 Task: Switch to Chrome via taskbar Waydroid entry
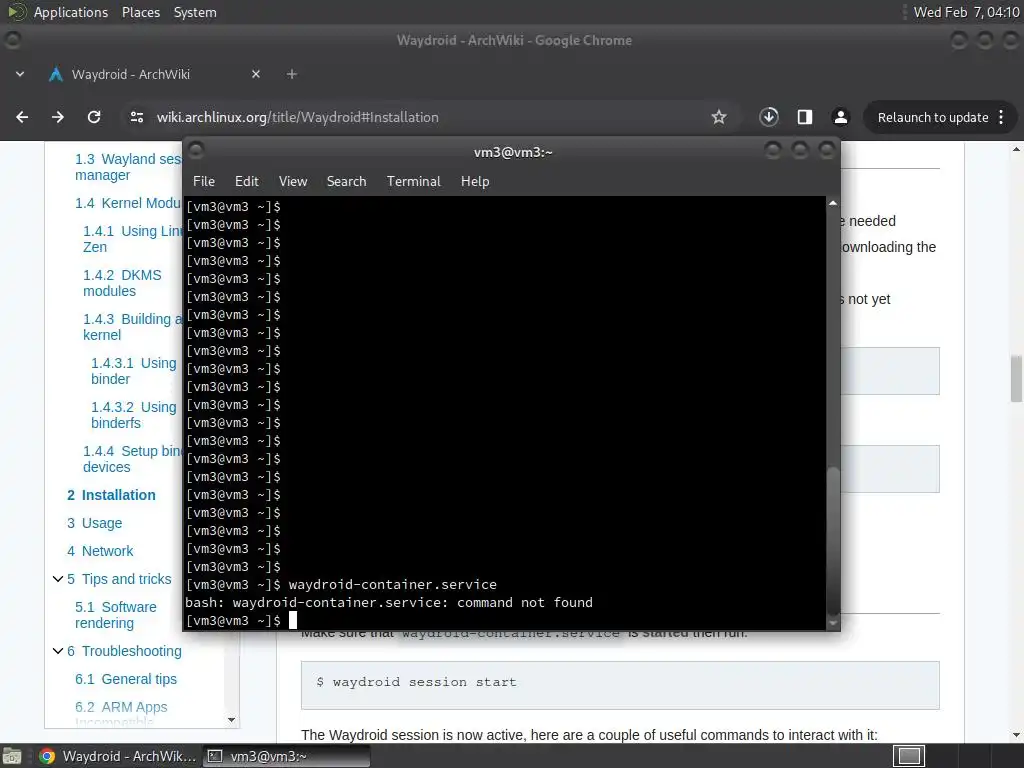pyautogui.click(x=118, y=756)
